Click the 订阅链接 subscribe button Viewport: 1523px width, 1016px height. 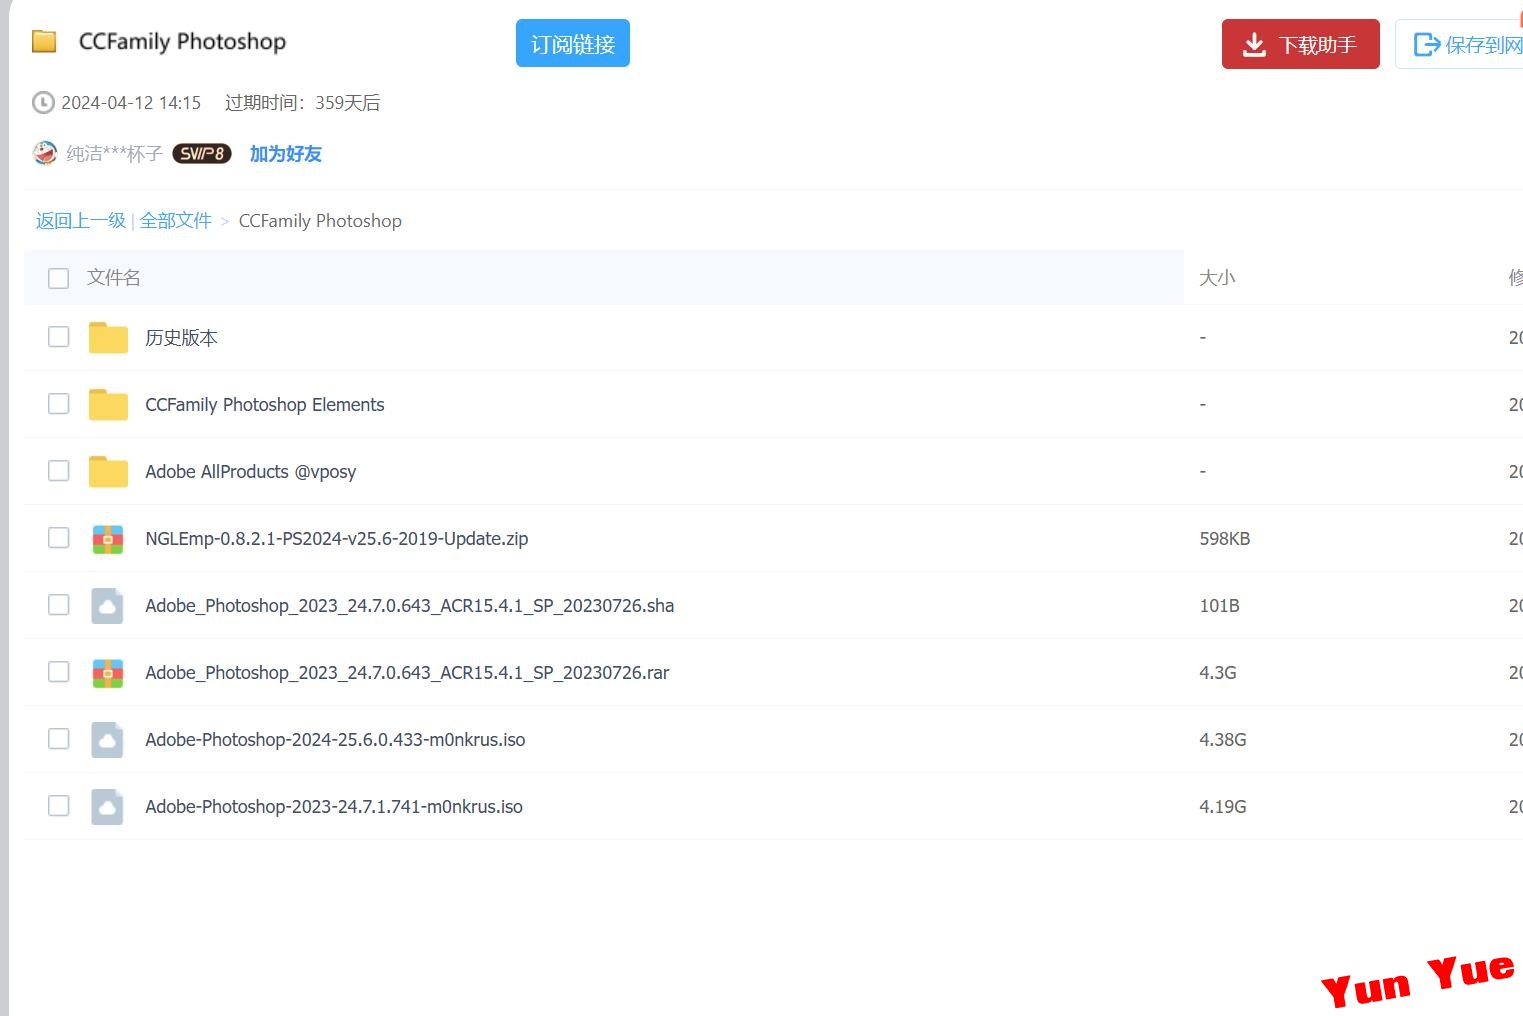(x=573, y=43)
